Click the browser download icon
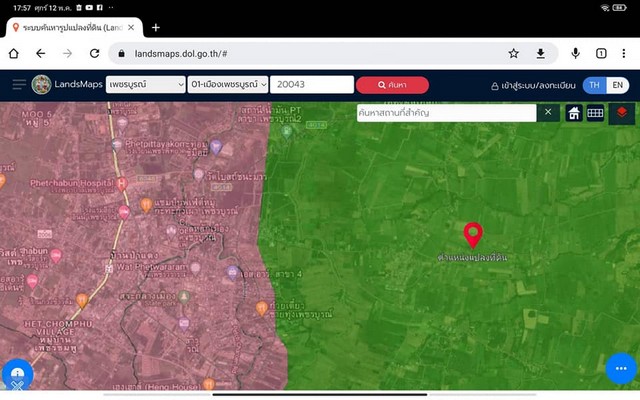The height and width of the screenshot is (400, 640). tap(540, 53)
